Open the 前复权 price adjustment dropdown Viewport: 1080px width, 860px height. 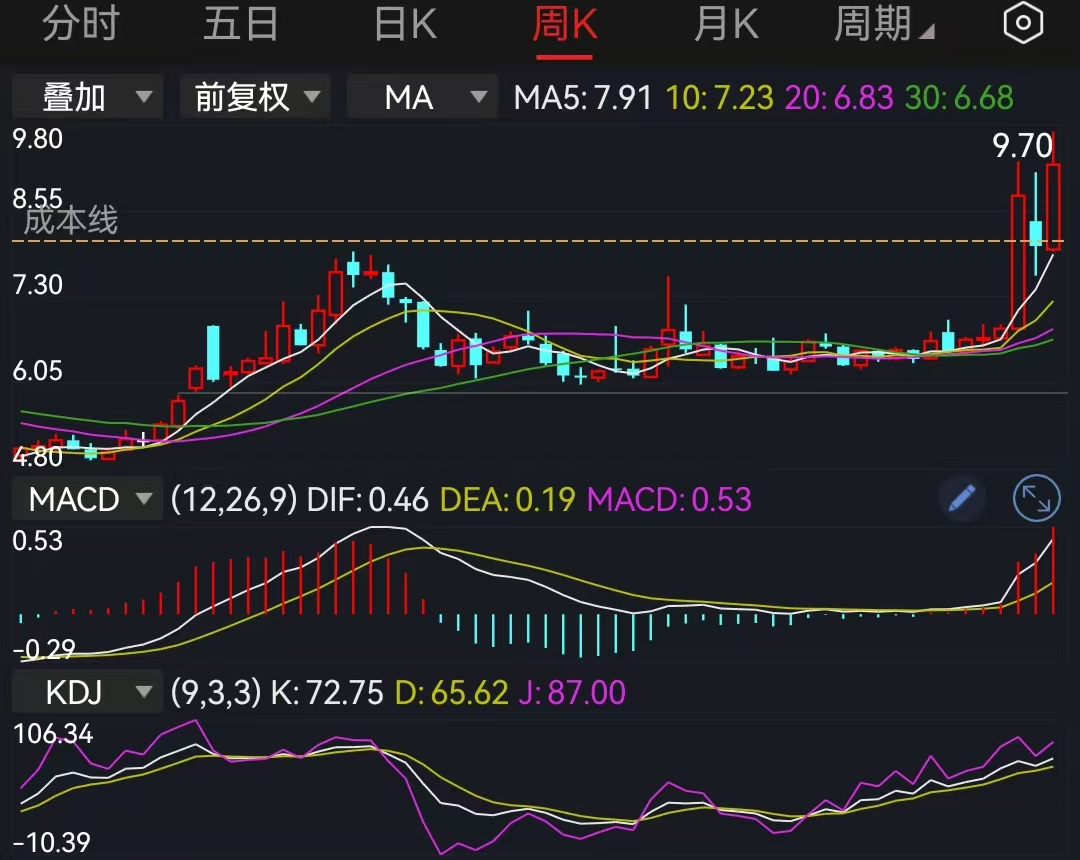[x=255, y=98]
